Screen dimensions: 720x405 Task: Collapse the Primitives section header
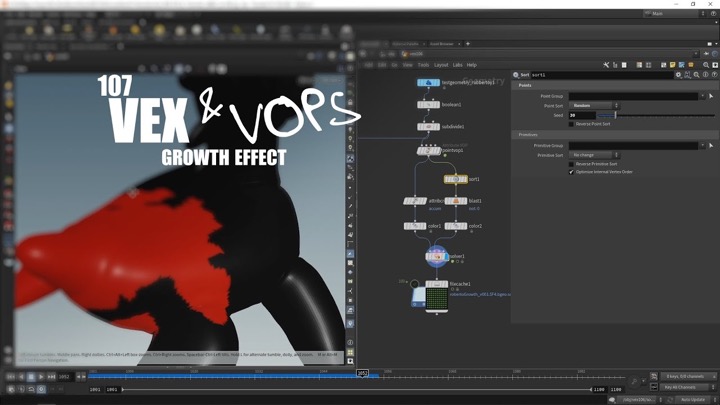[x=616, y=135]
